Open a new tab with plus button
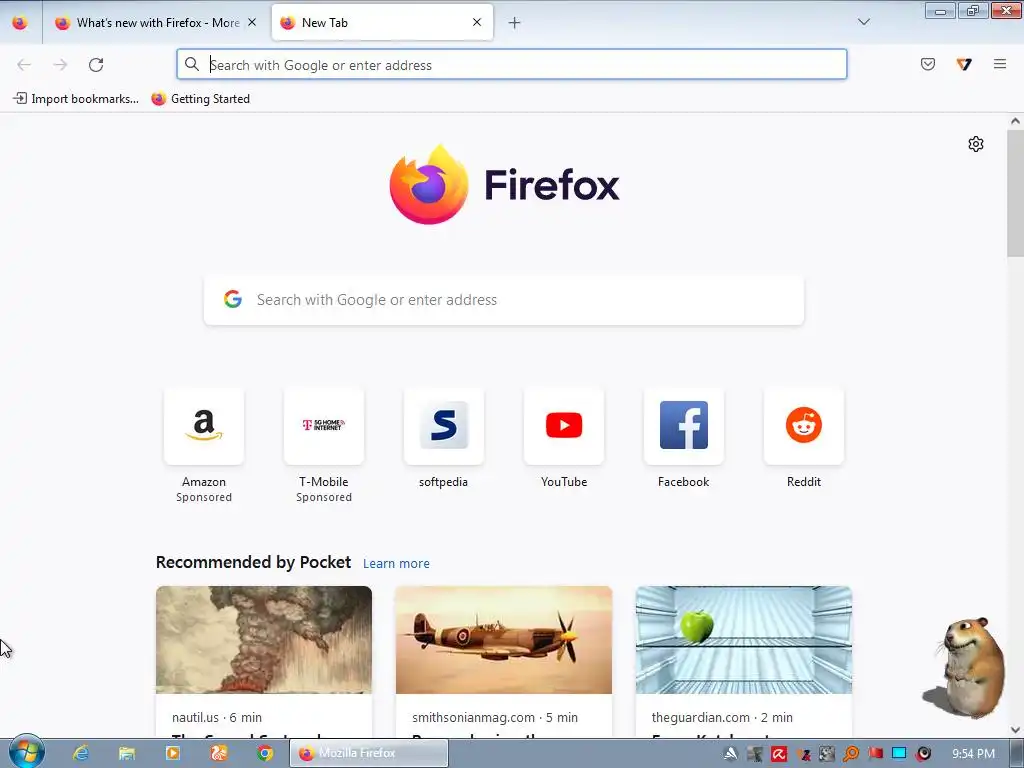The width and height of the screenshot is (1024, 768). point(515,23)
